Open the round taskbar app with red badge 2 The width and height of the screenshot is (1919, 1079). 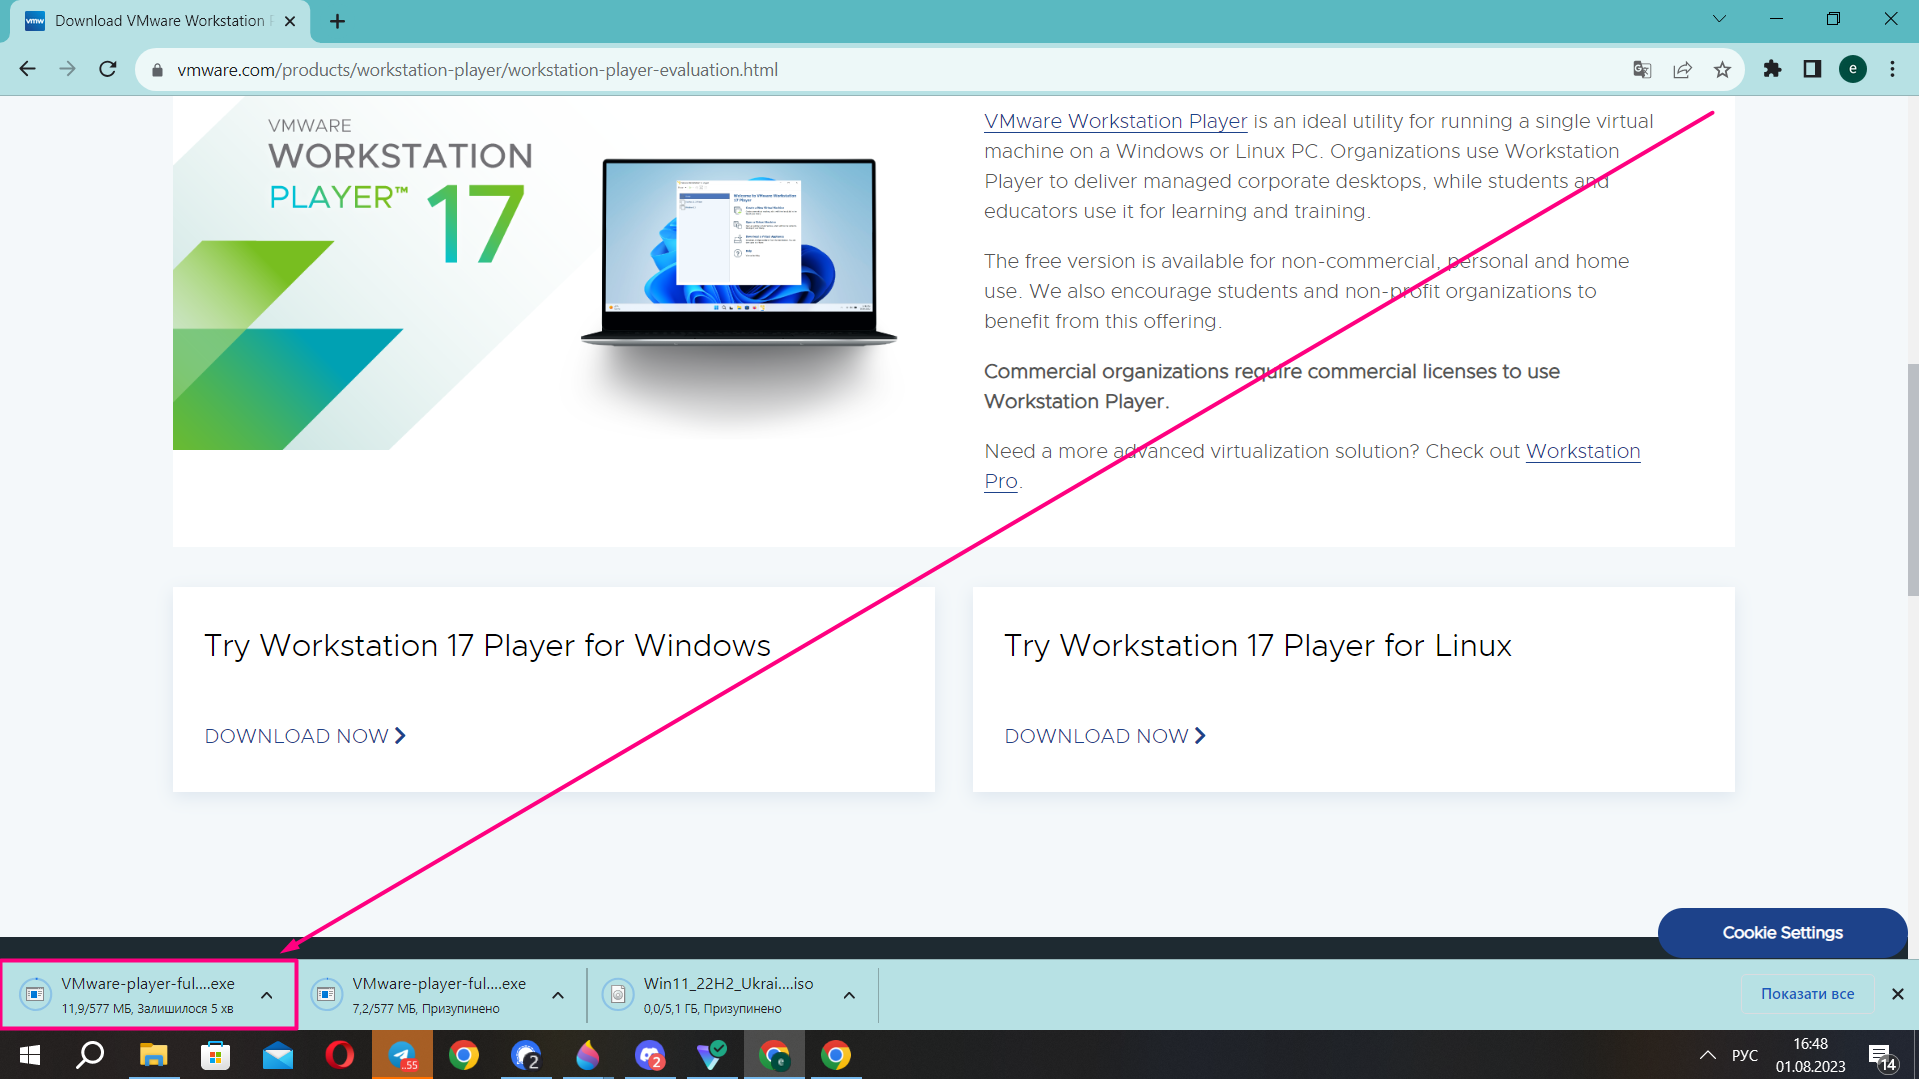coord(650,1055)
